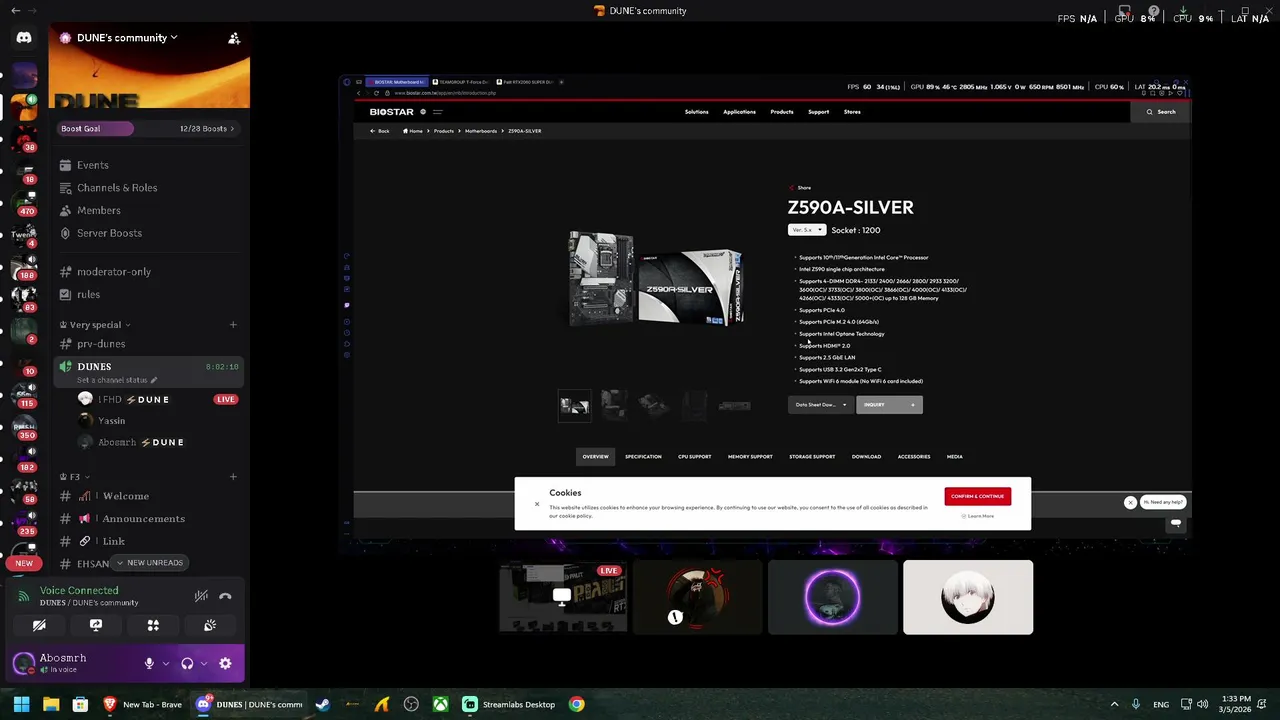
Task: Open Steam from the taskbar
Action: click(x=322, y=704)
